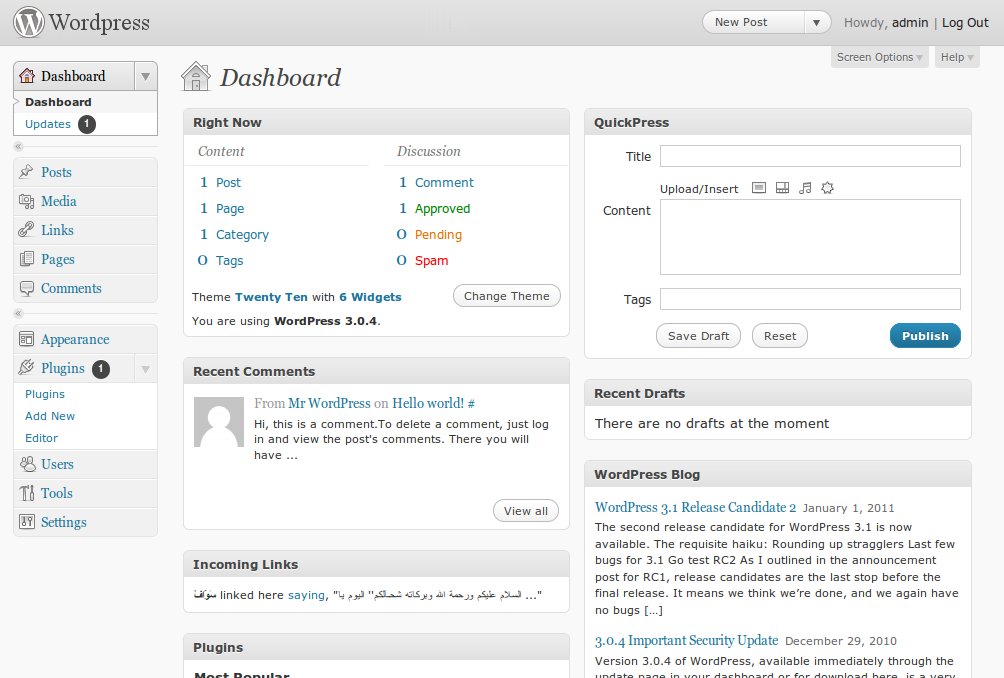1004x678 pixels.
Task: Click the New Post button
Action: 754,22
